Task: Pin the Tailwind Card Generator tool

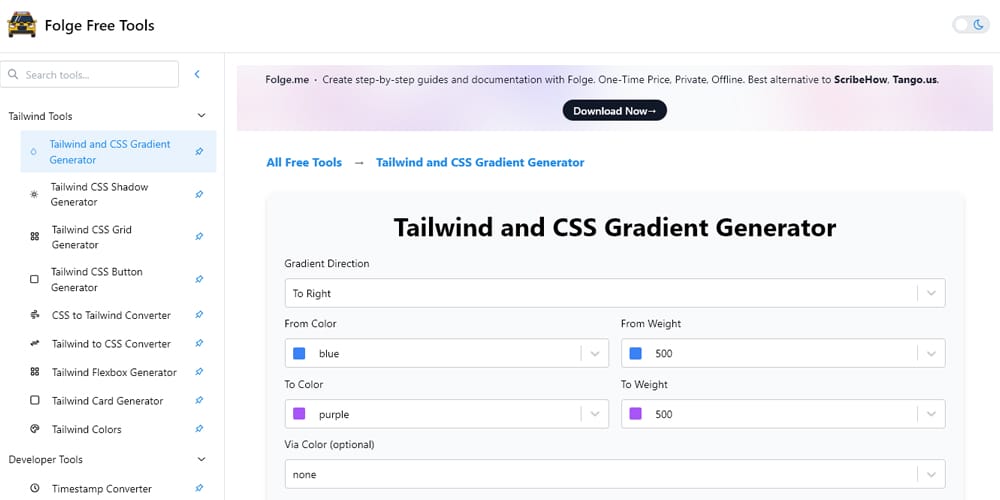Action: [x=199, y=401]
